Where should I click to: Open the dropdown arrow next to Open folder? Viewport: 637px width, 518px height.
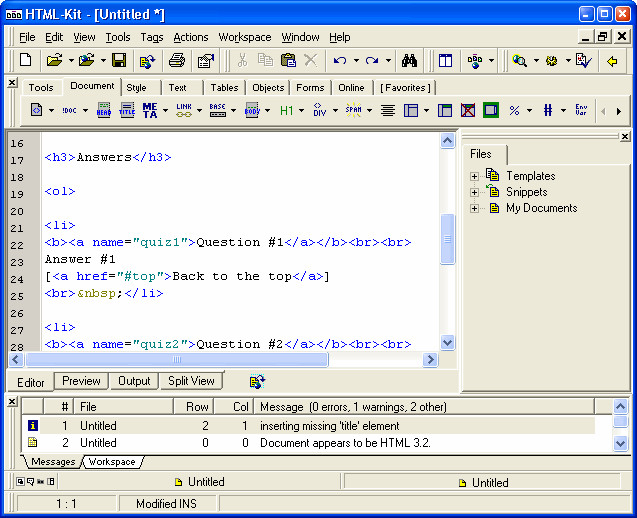71,61
